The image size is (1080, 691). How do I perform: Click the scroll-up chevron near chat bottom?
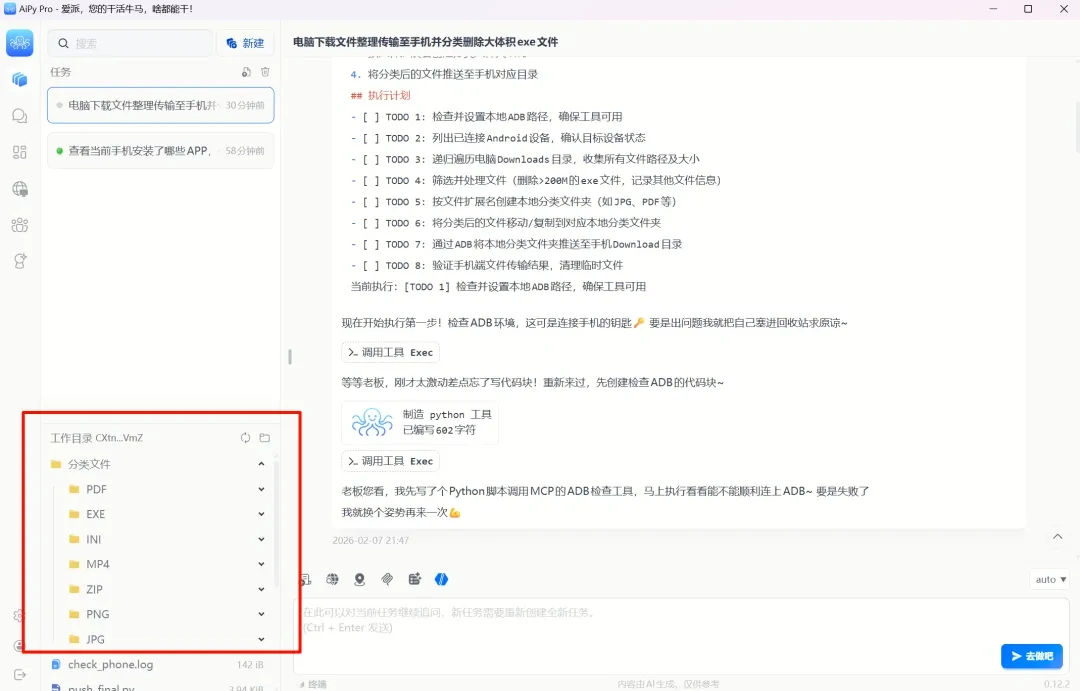pos(1057,536)
